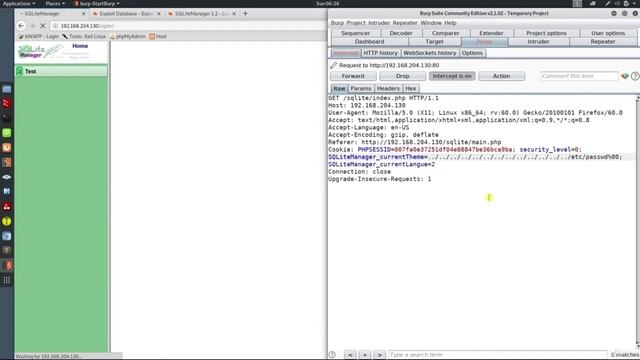
Task: Click the Drop button in Burp
Action: tap(402, 76)
